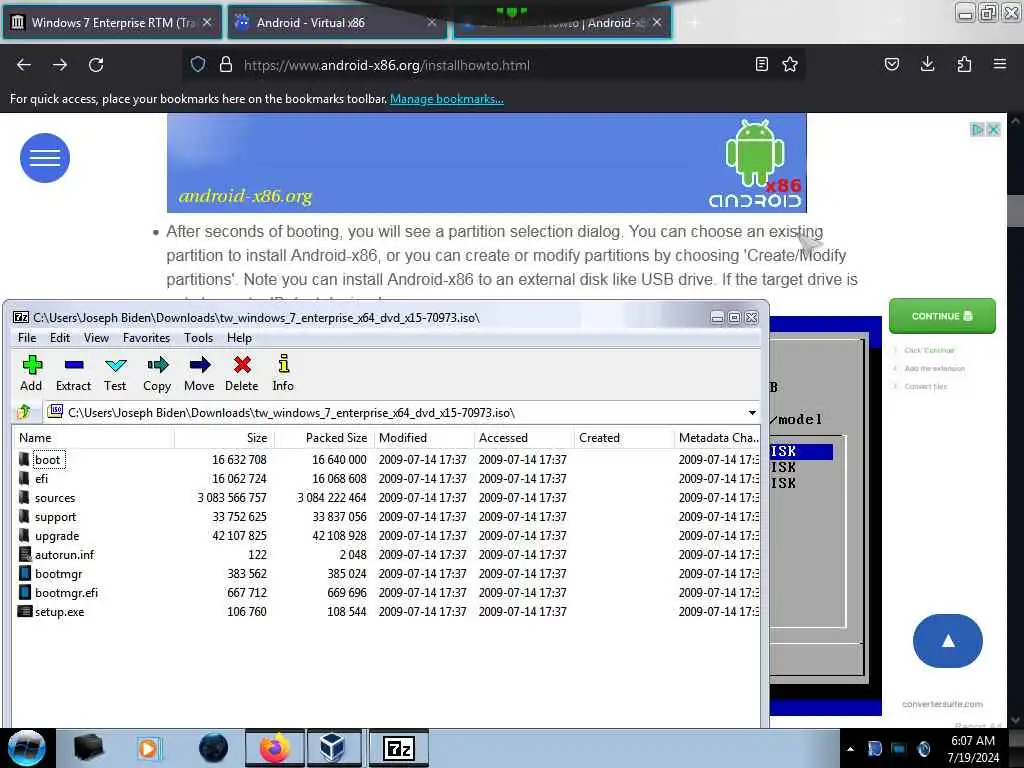Image resolution: width=1024 pixels, height=768 pixels.
Task: Open the Firefox downloads panel
Action: click(927, 64)
